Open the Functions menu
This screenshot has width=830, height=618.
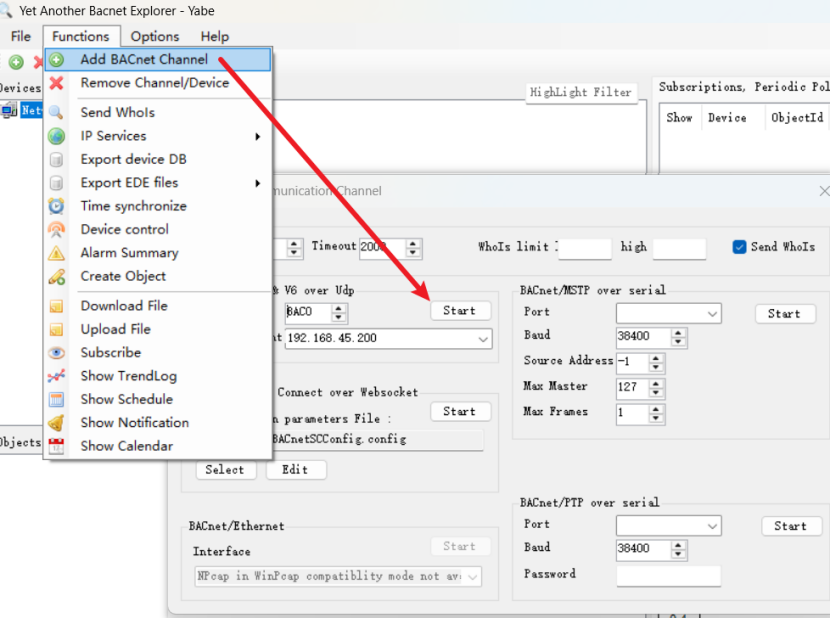(x=80, y=36)
